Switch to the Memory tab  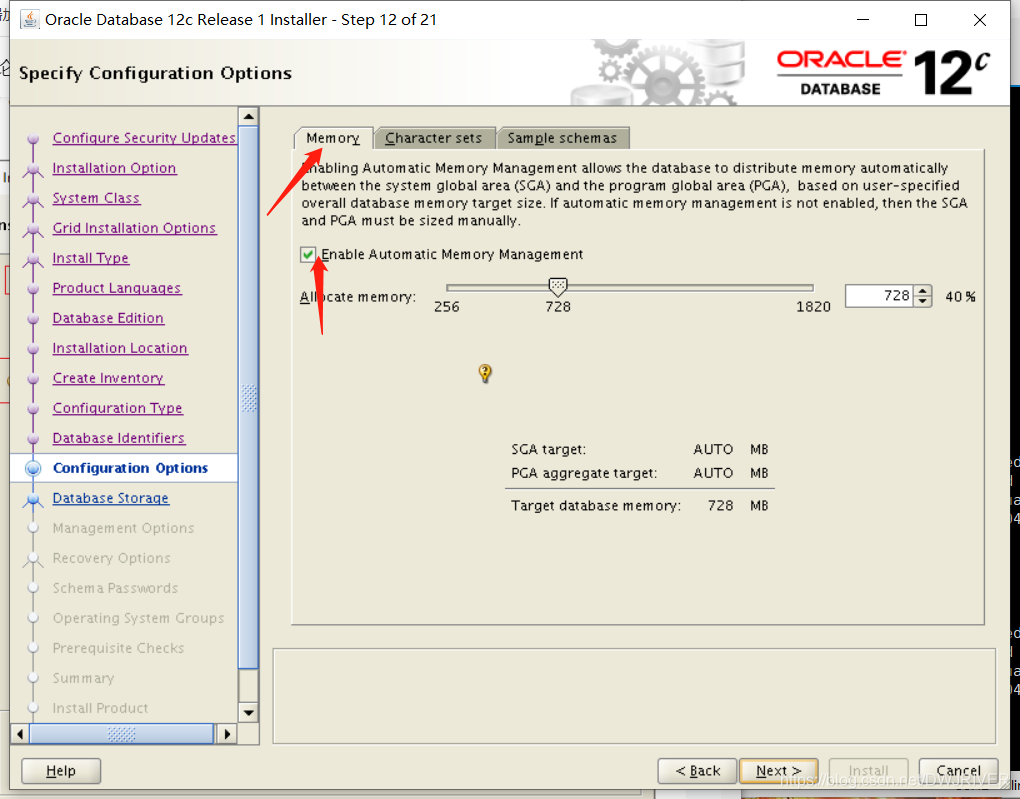[333, 138]
